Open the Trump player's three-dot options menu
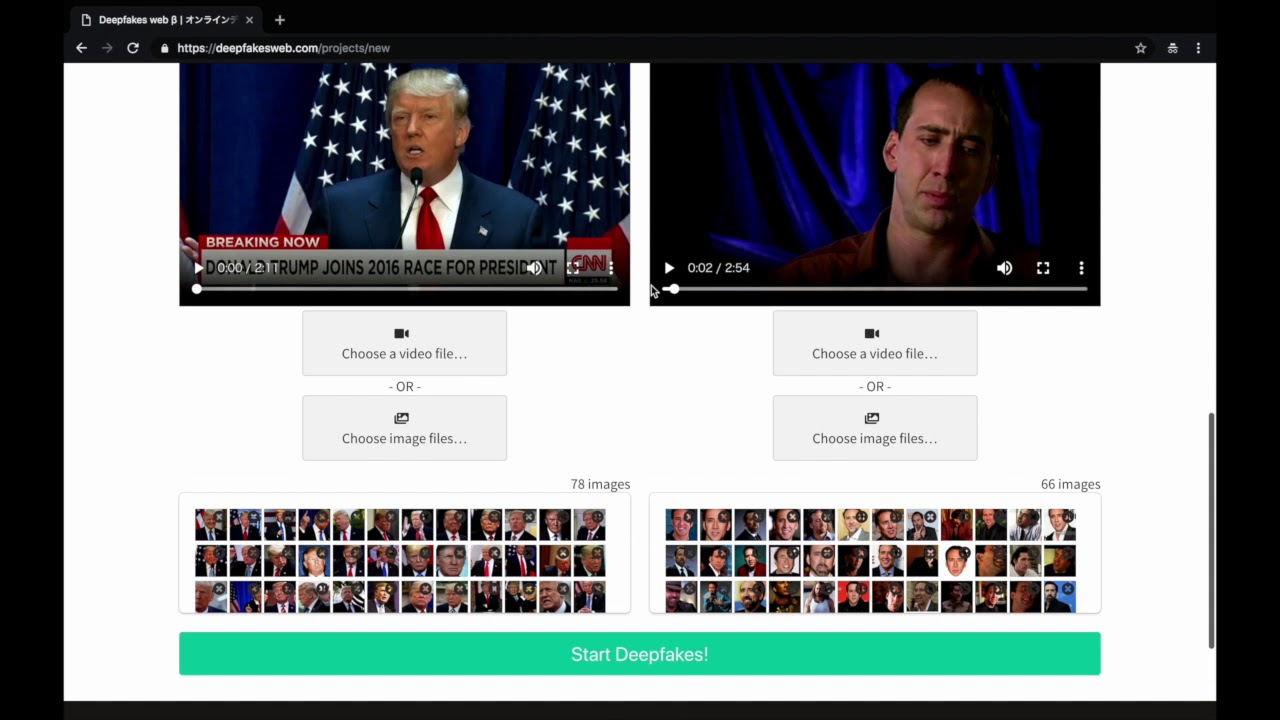1280x720 pixels. (x=611, y=267)
